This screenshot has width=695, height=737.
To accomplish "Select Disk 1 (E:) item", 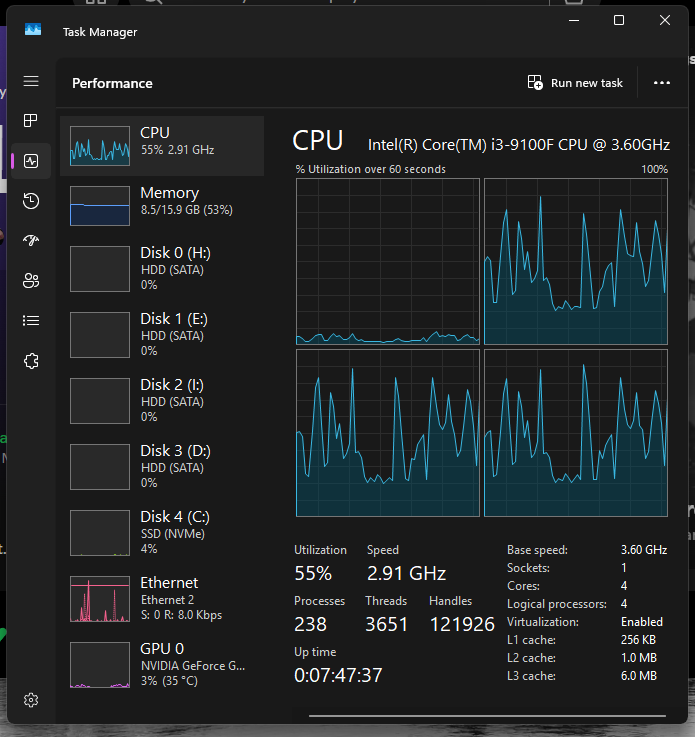I will click(162, 335).
